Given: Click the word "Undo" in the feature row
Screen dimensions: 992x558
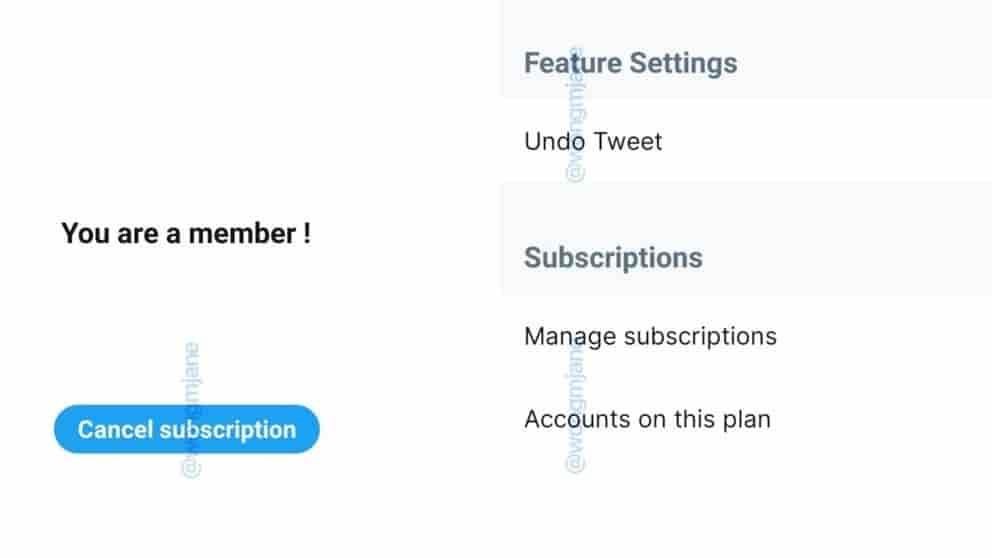Looking at the screenshot, I should coord(555,142).
